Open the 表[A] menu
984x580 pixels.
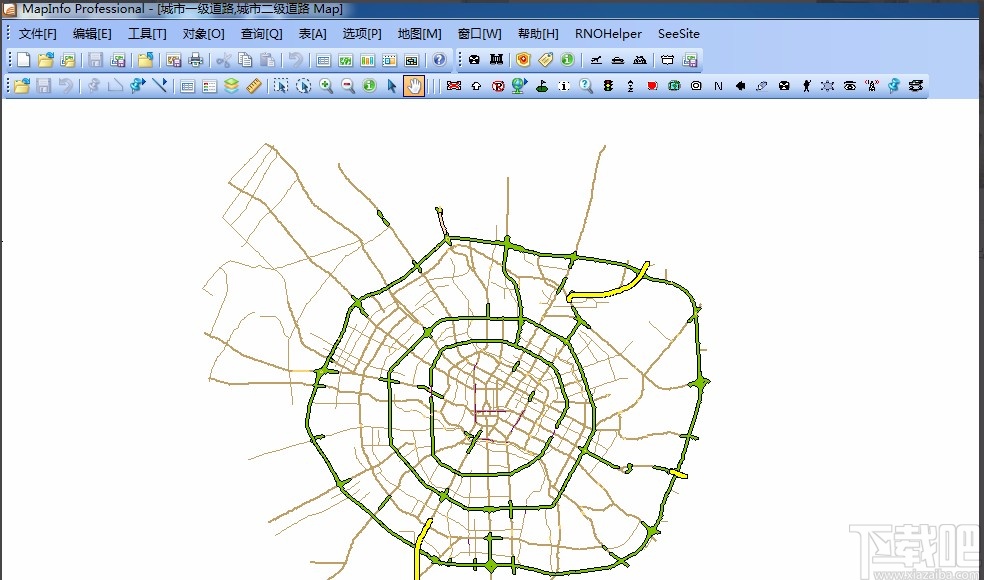[x=313, y=34]
